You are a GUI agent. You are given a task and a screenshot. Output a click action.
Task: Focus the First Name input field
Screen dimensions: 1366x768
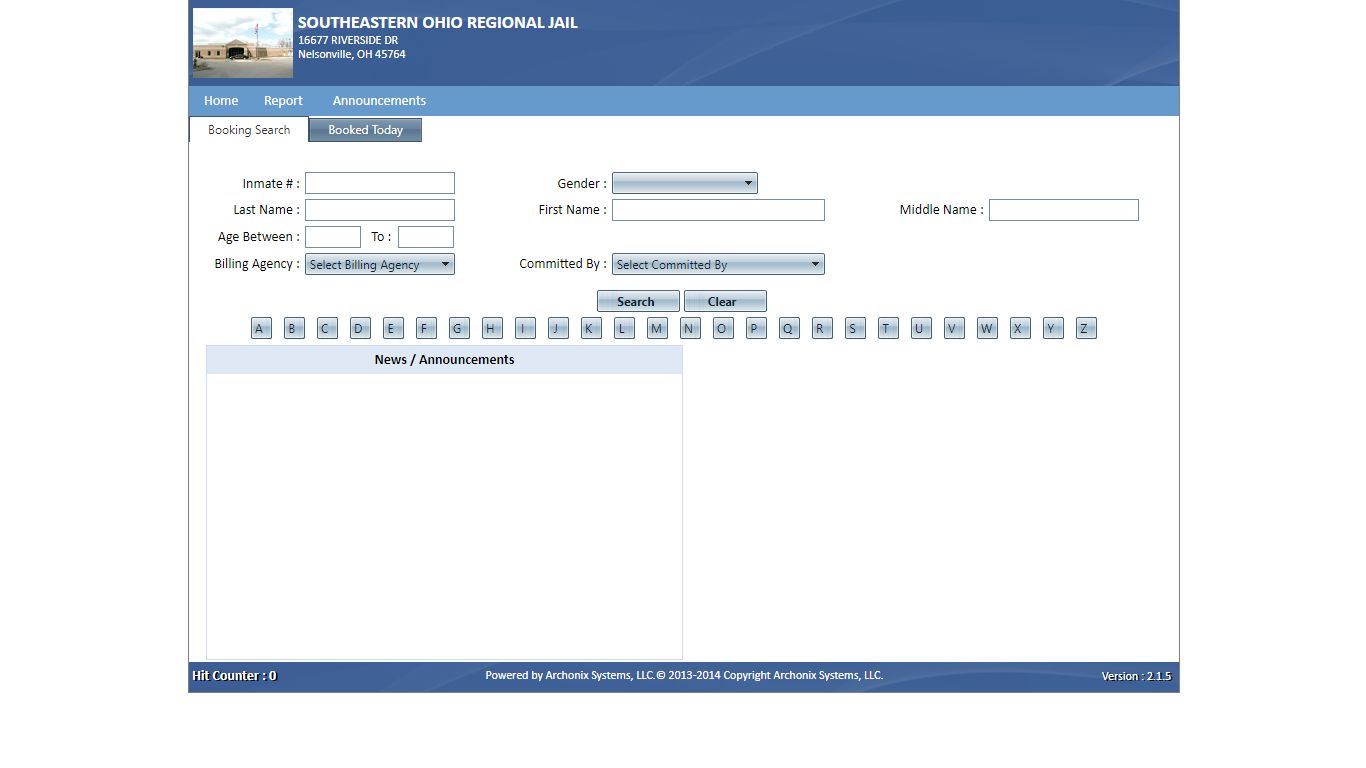coord(718,210)
